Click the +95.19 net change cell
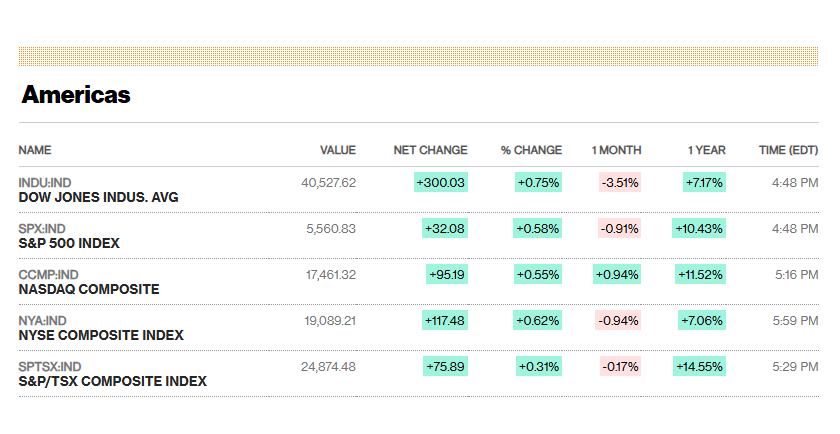Image resolution: width=840 pixels, height=434 pixels. pos(447,274)
